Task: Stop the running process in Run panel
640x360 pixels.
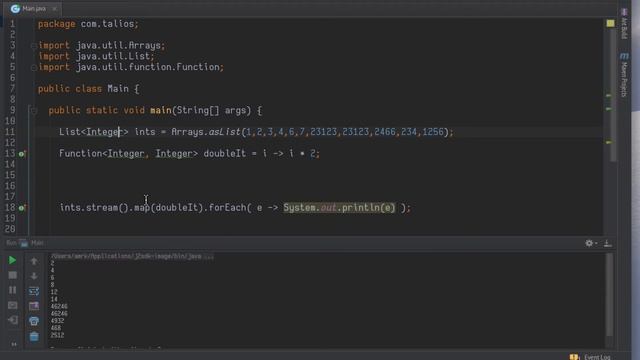Action: 12,275
